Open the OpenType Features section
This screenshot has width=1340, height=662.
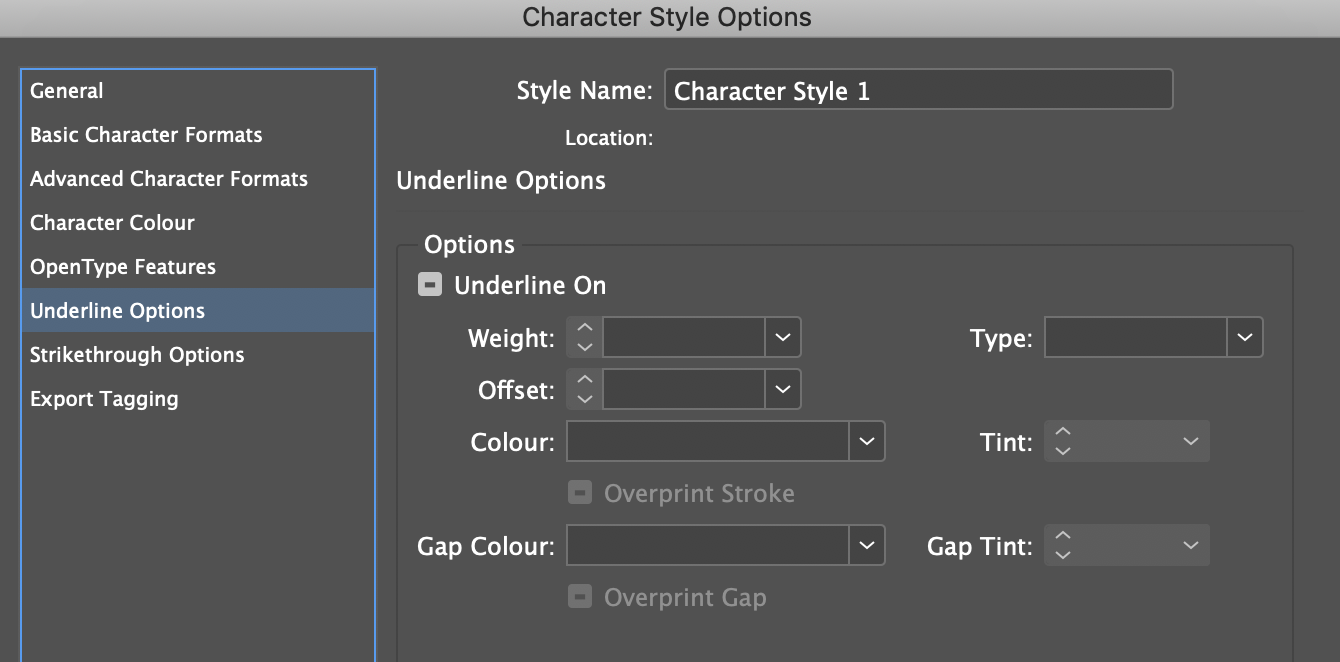tap(123, 266)
